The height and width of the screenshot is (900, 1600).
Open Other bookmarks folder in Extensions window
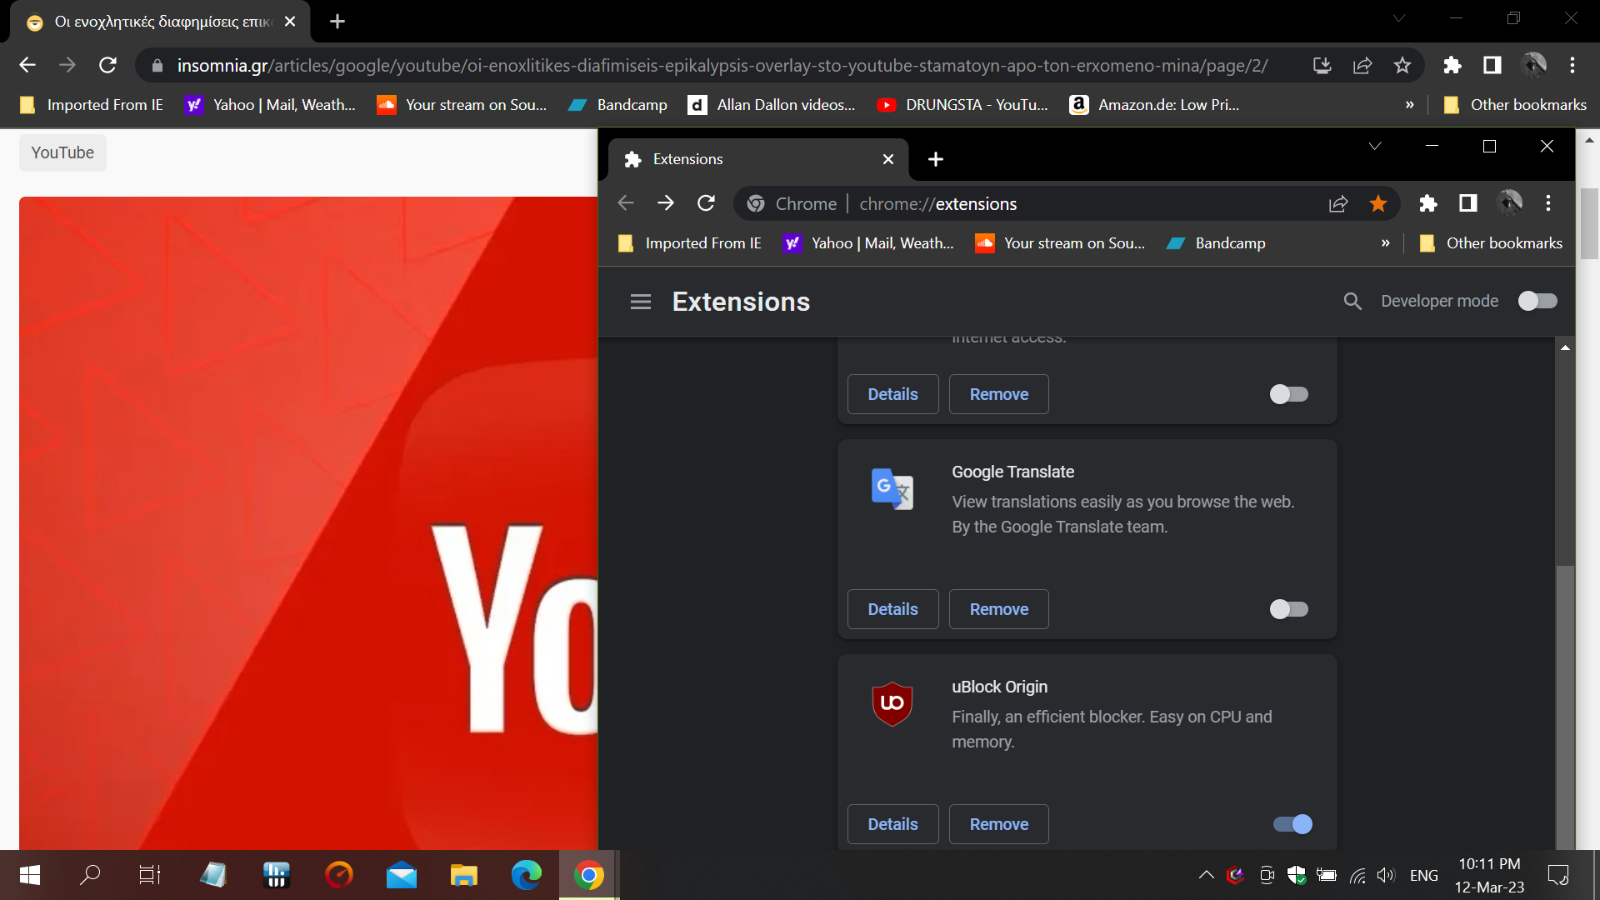pyautogui.click(x=1491, y=243)
